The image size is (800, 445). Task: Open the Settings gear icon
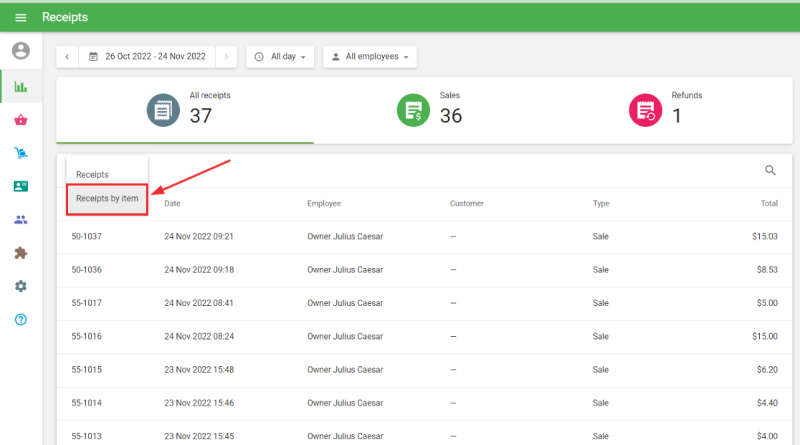click(20, 286)
